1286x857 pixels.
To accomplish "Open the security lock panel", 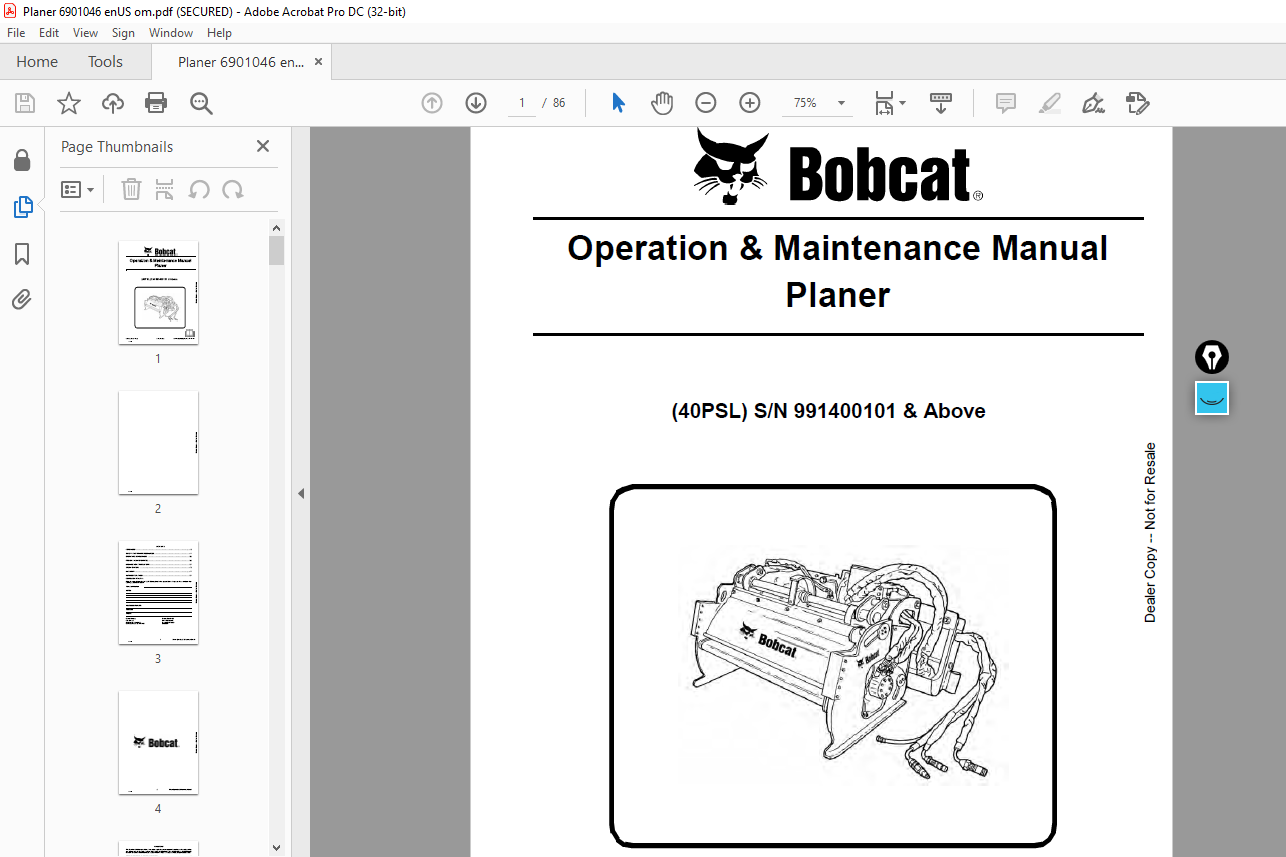I will tap(22, 160).
